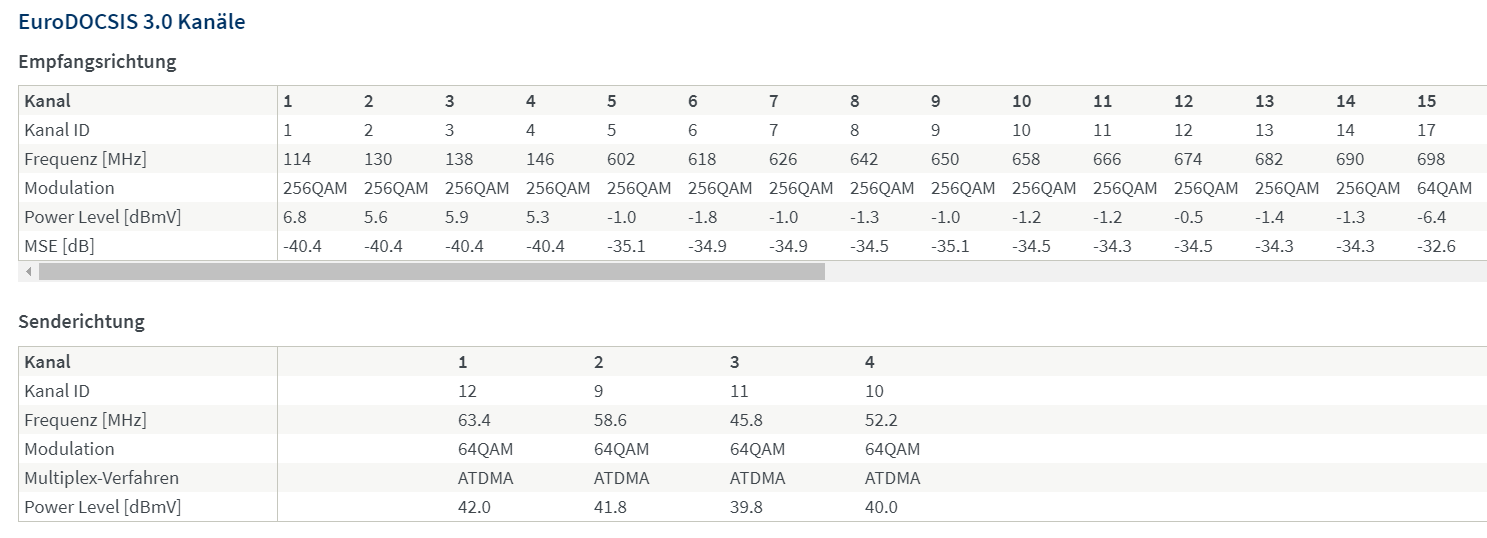Click the 39.8 upstream power level
Screen dimensions: 1487x538
tap(746, 507)
